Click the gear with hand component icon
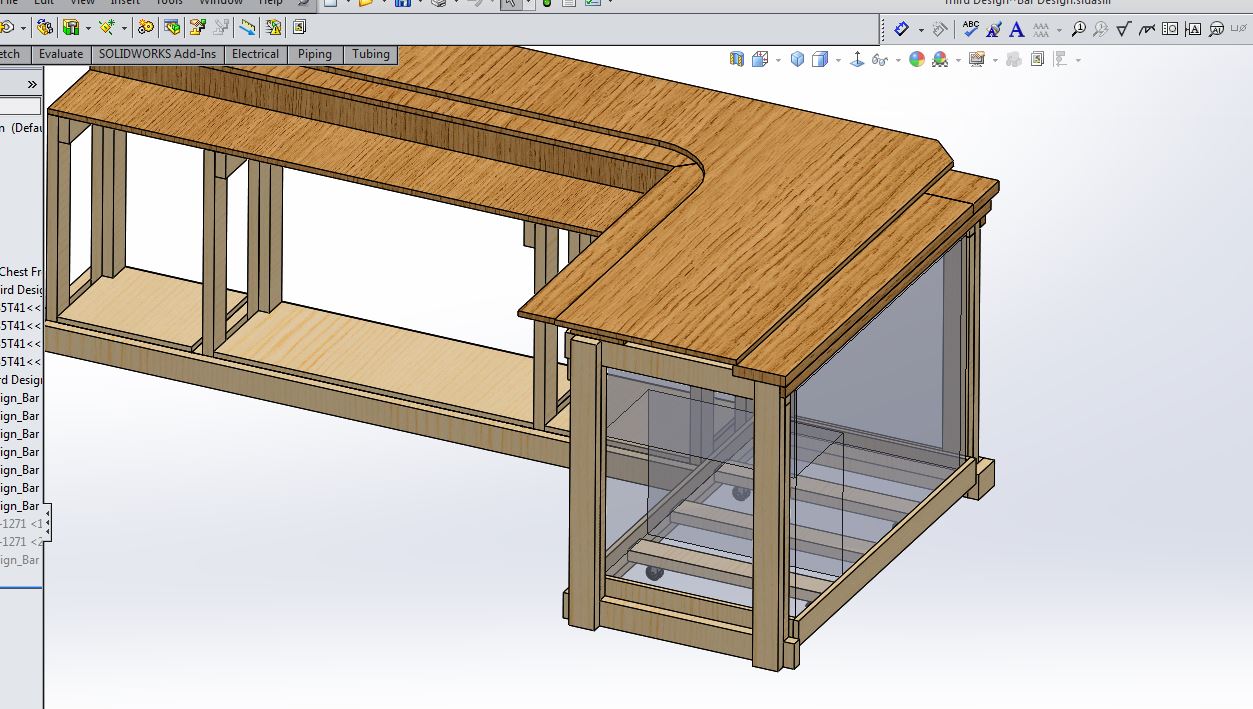The image size is (1253, 709). pos(45,27)
